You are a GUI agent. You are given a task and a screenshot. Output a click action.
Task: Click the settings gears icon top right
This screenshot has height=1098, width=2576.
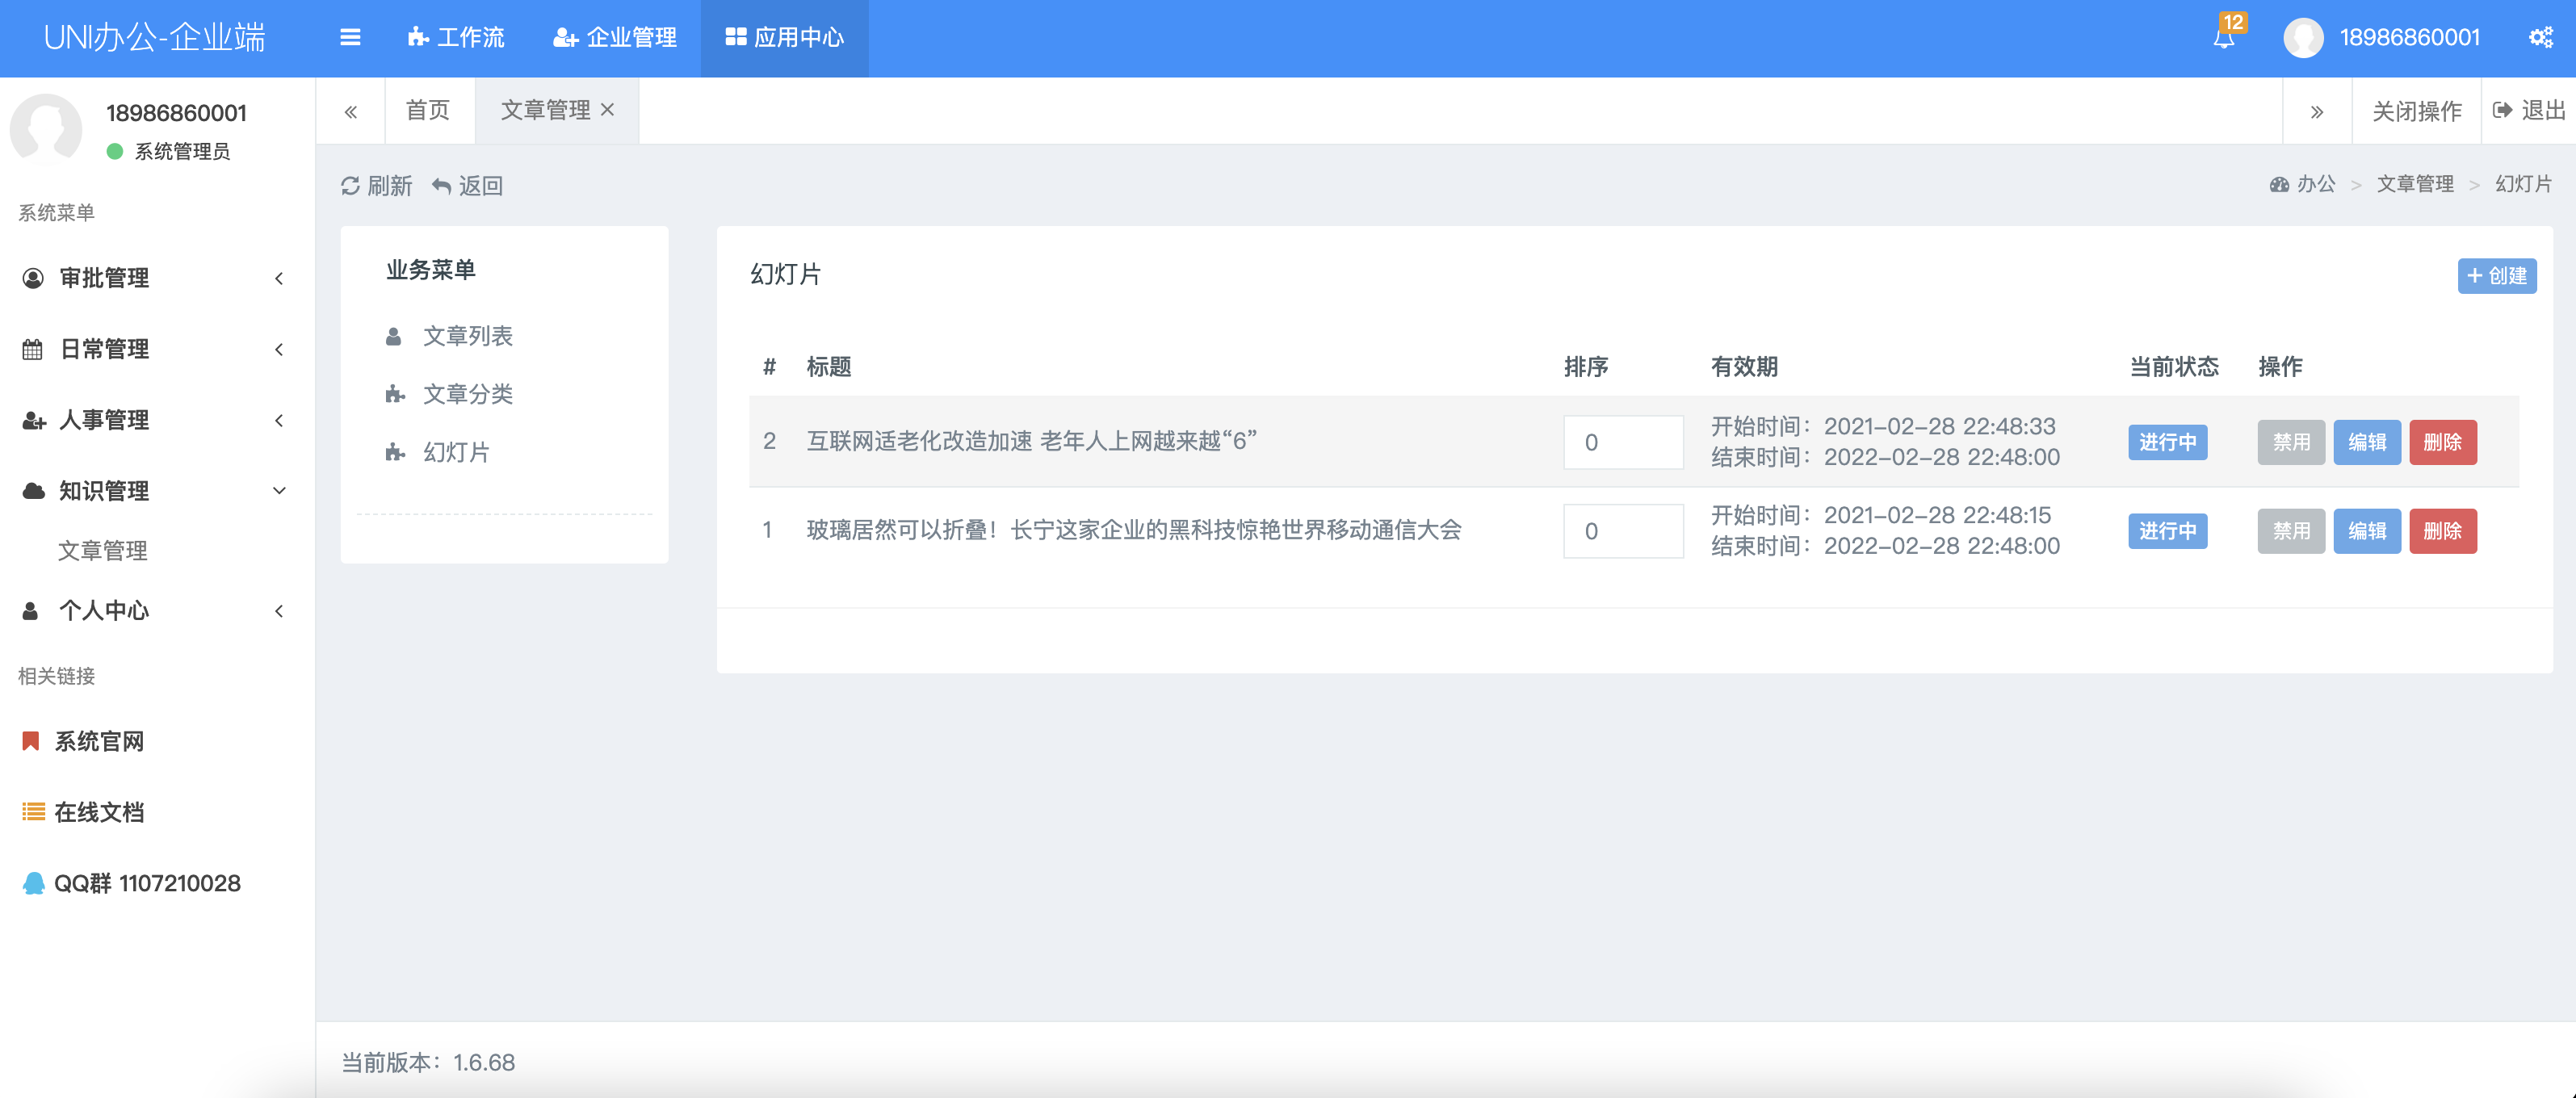[x=2541, y=38]
